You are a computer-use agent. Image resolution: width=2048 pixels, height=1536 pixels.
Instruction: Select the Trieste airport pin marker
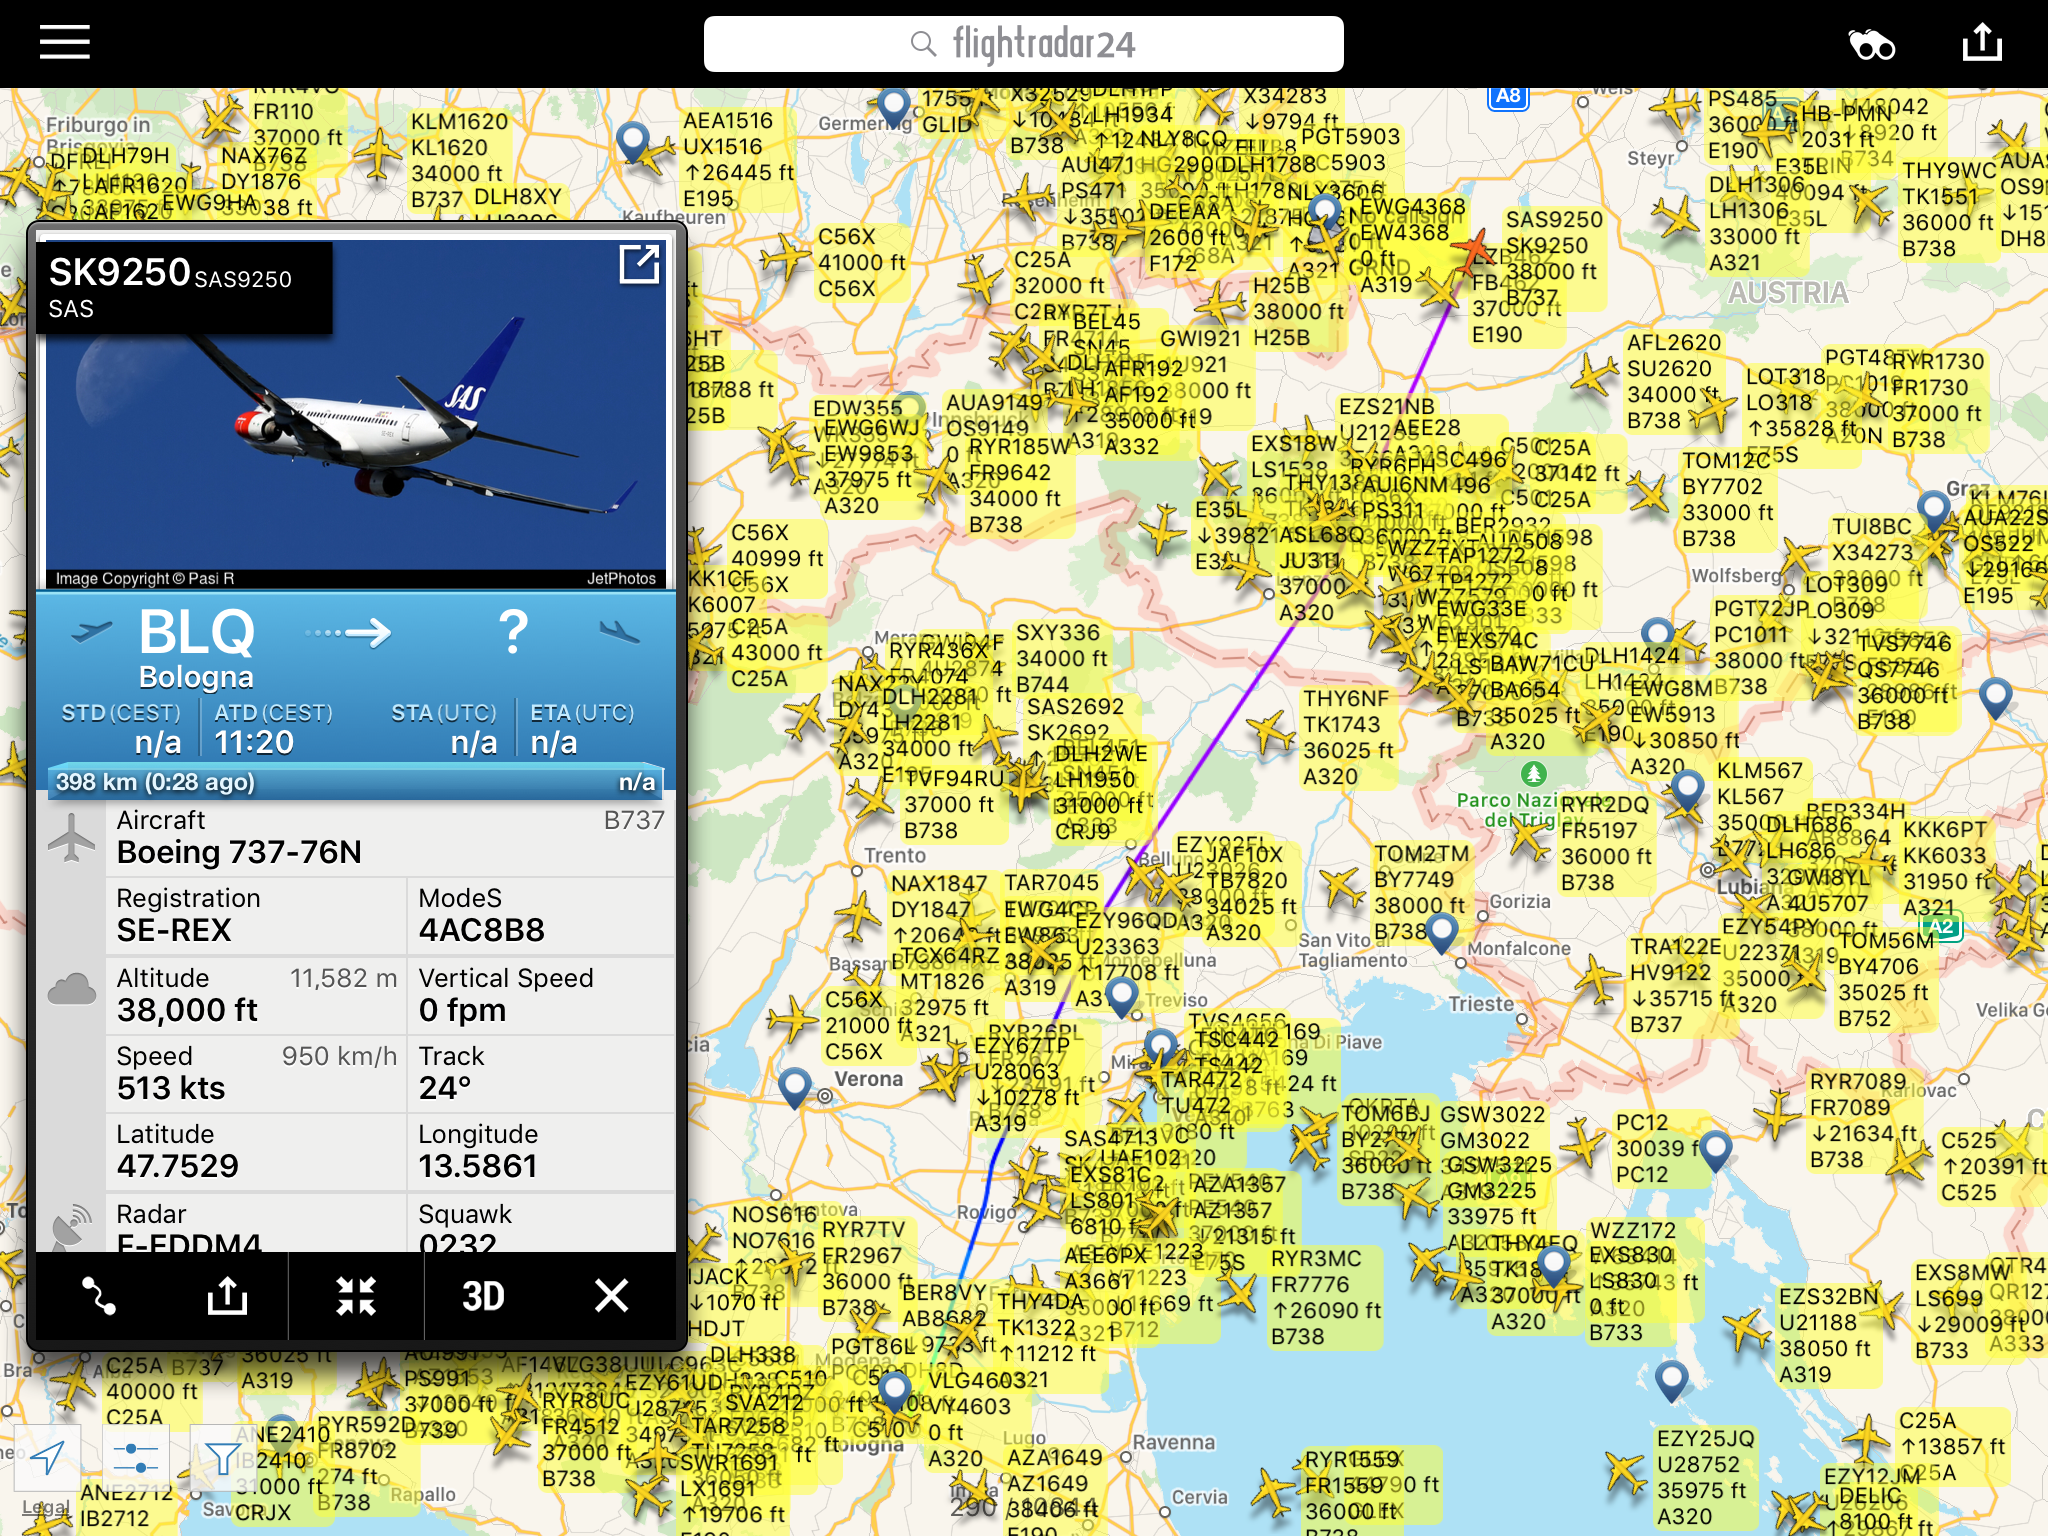click(1441, 931)
